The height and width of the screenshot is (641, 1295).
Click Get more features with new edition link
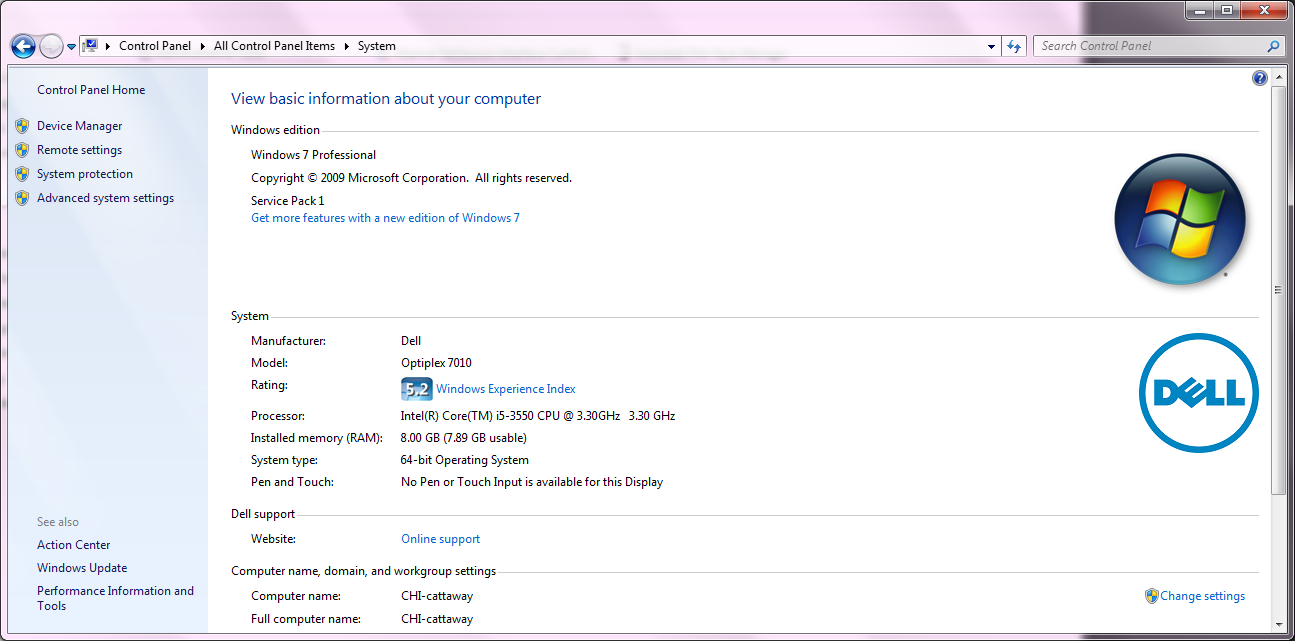click(385, 218)
